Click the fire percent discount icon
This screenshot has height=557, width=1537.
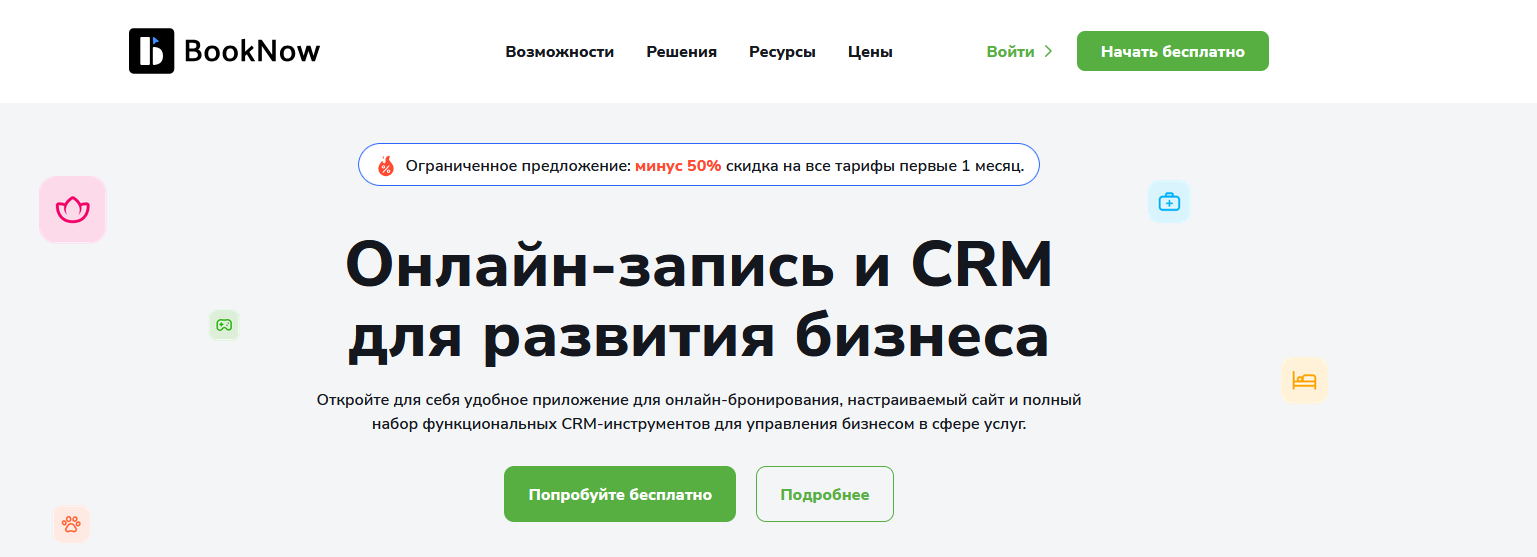[386, 166]
